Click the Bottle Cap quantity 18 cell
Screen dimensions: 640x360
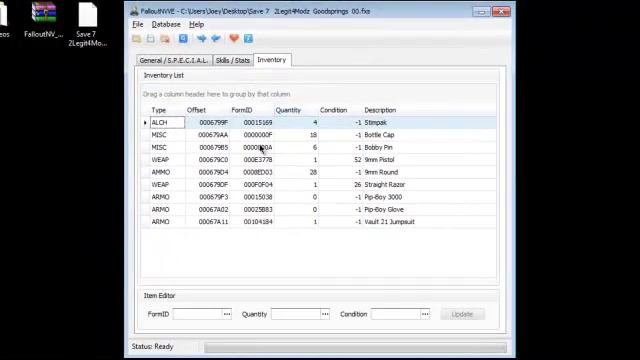tap(297, 135)
